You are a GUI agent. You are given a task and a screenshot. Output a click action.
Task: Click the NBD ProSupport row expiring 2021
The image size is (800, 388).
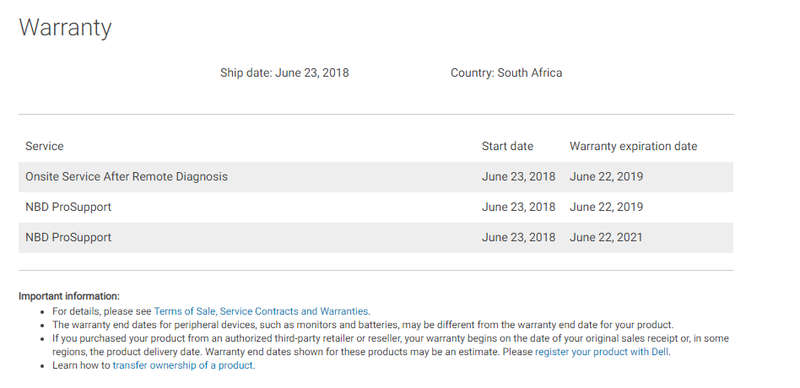point(376,237)
